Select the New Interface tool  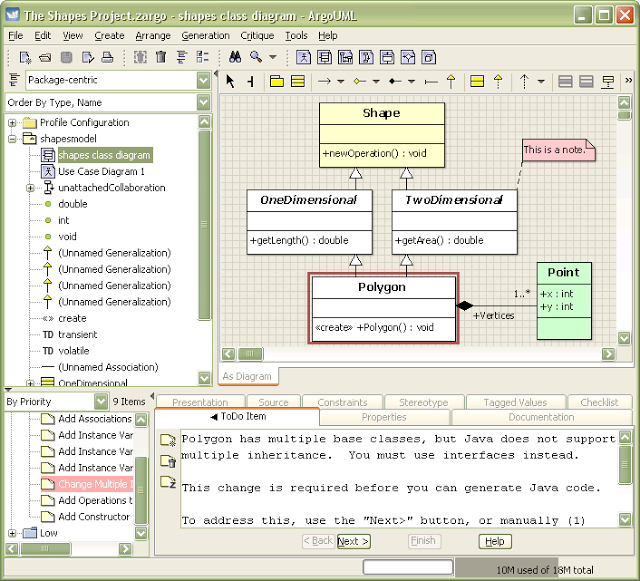477,81
